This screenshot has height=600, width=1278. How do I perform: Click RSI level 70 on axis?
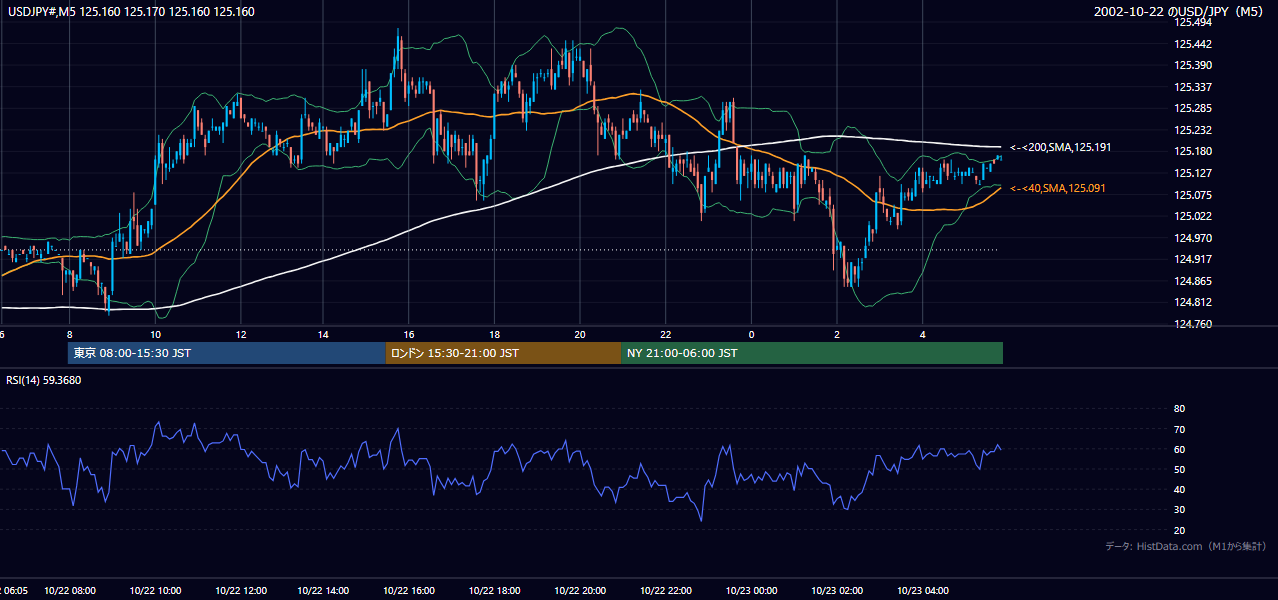1179,429
